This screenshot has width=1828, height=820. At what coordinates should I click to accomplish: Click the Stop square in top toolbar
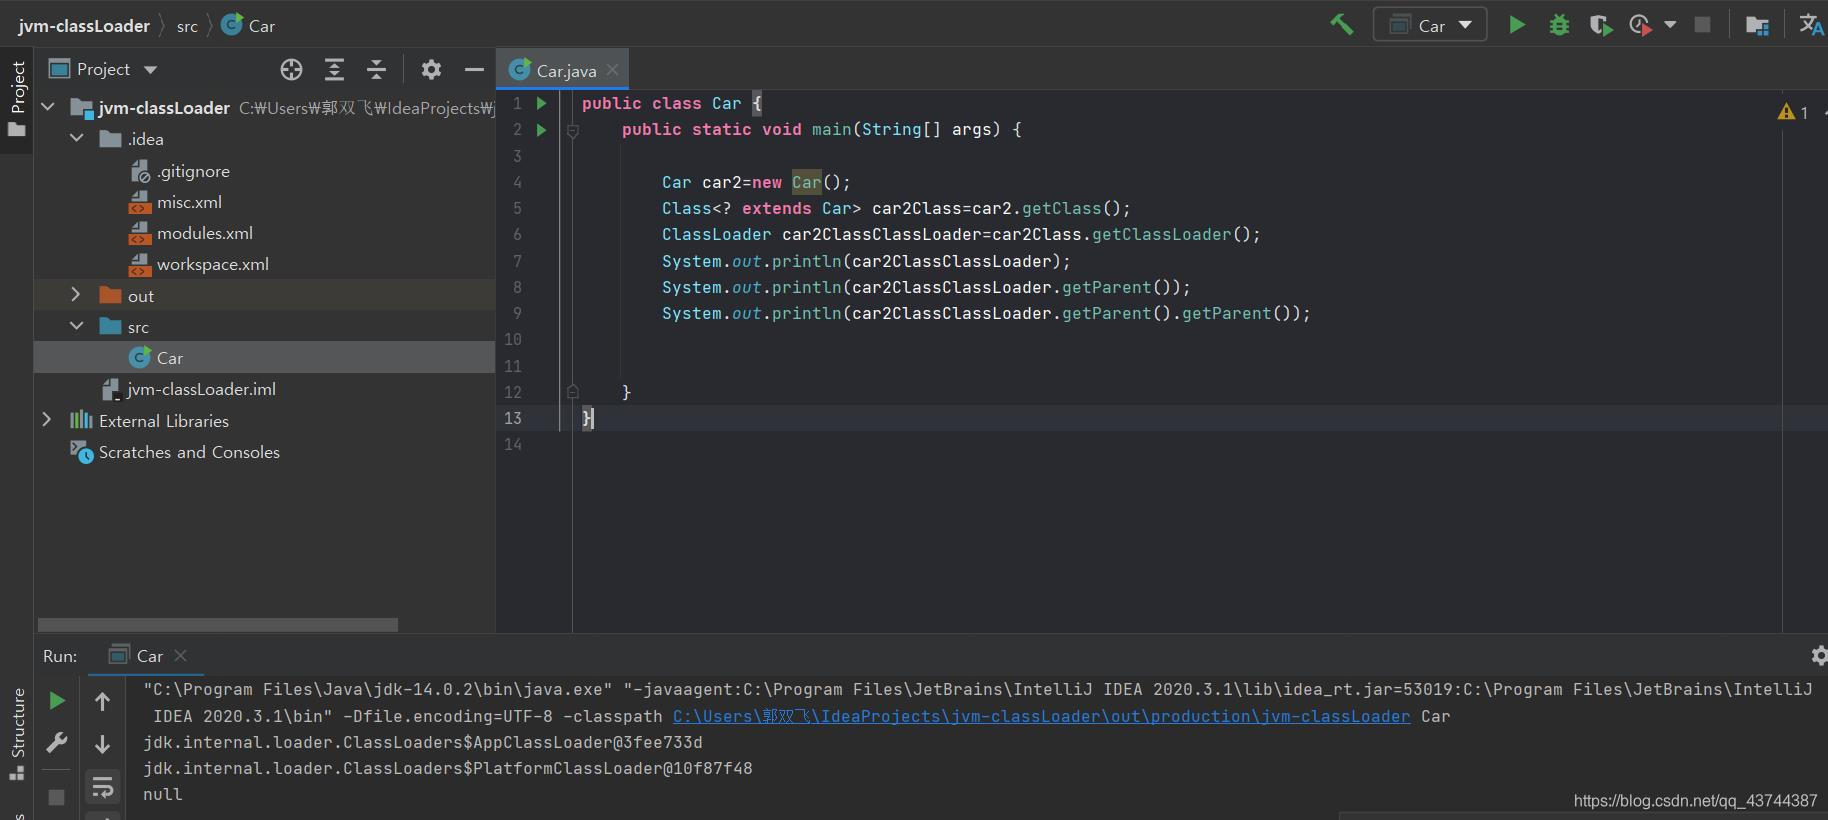point(1702,25)
